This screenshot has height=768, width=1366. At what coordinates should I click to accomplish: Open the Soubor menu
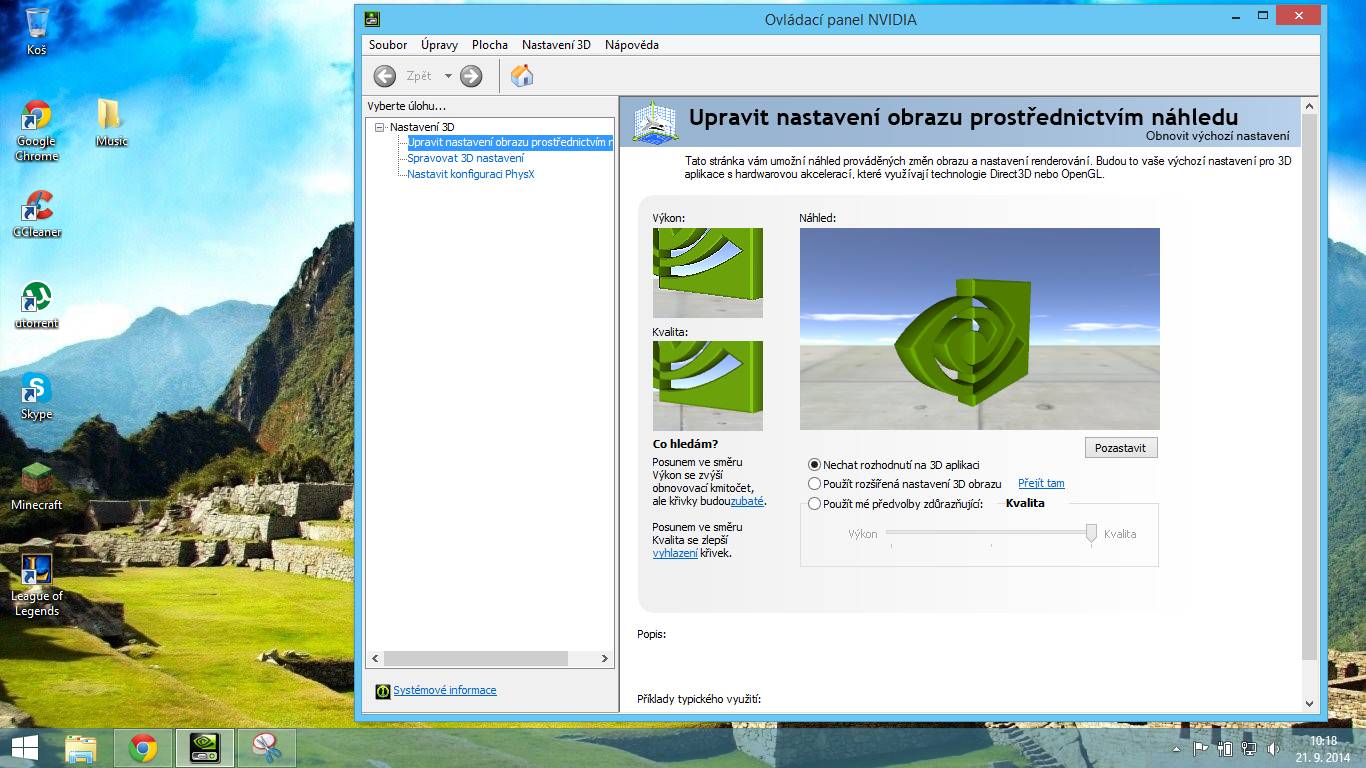point(388,45)
